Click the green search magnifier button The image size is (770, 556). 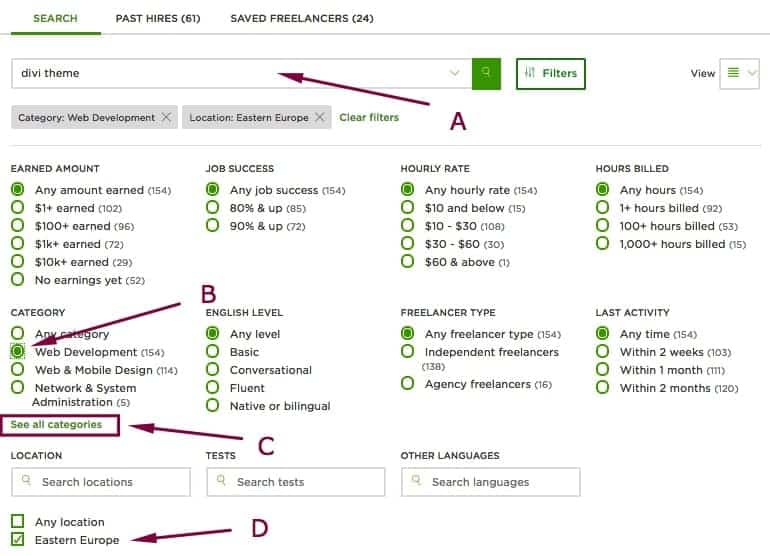pyautogui.click(x=486, y=73)
